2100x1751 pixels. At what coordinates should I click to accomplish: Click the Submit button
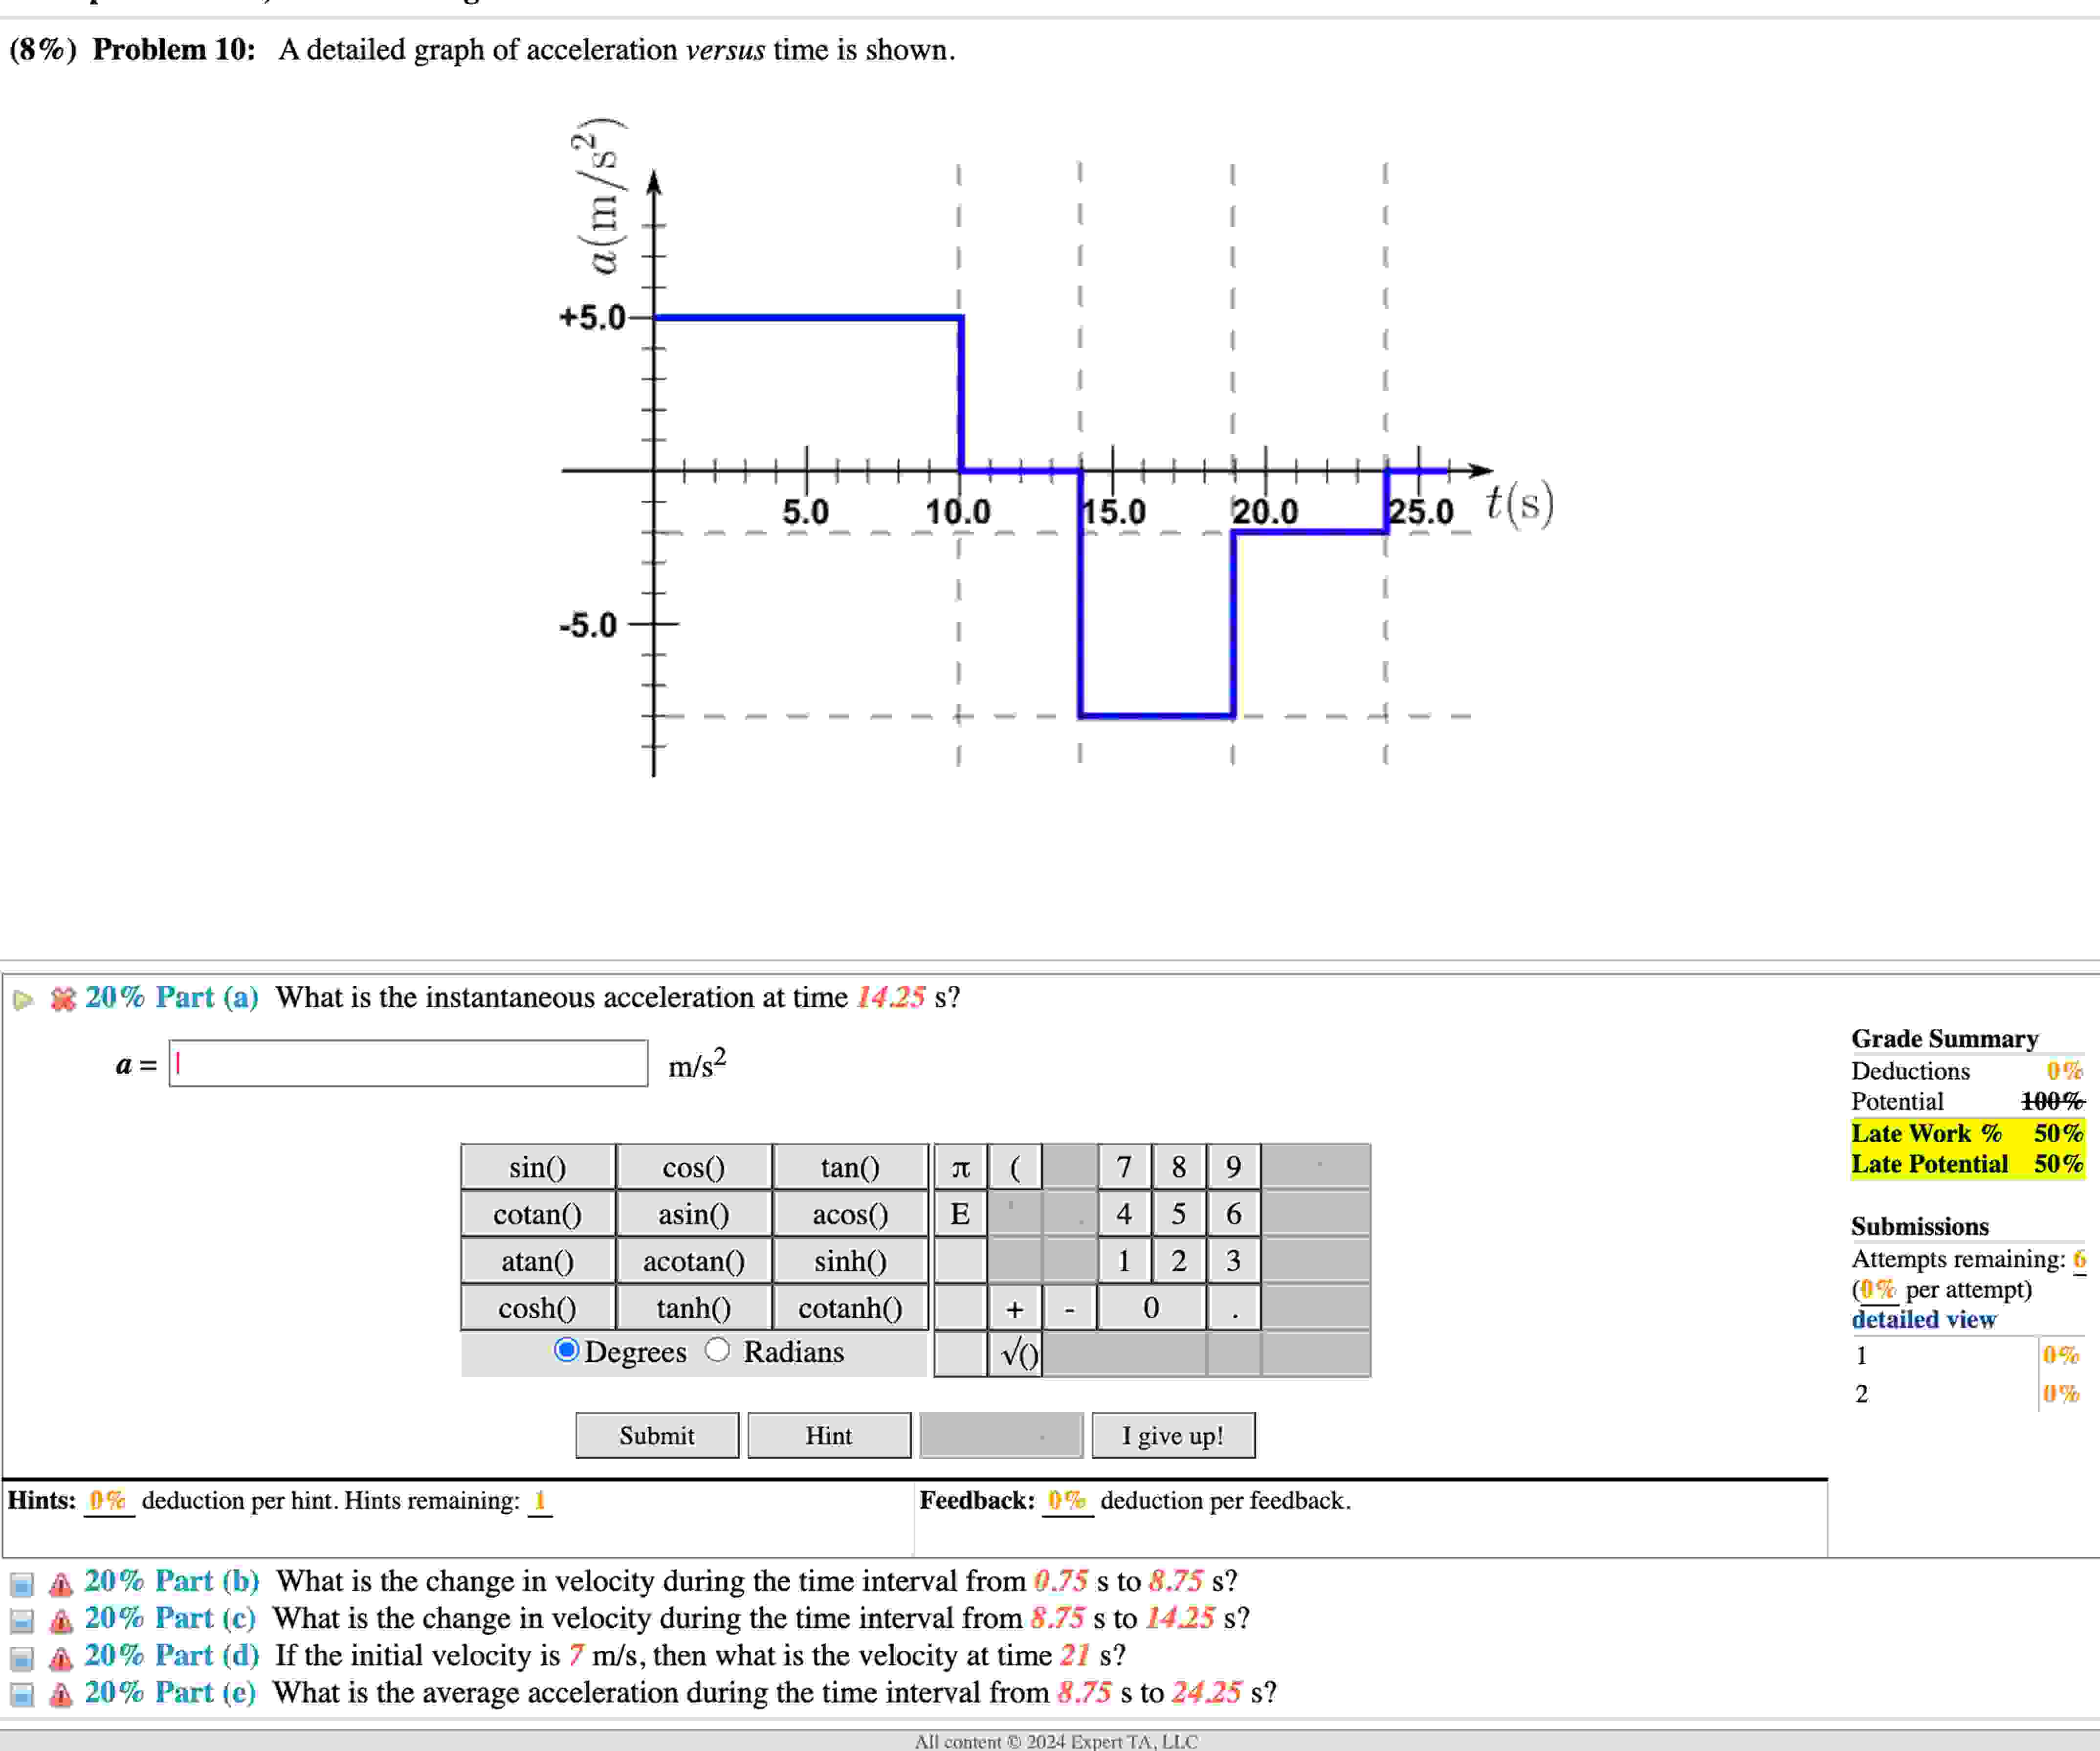(x=656, y=1436)
